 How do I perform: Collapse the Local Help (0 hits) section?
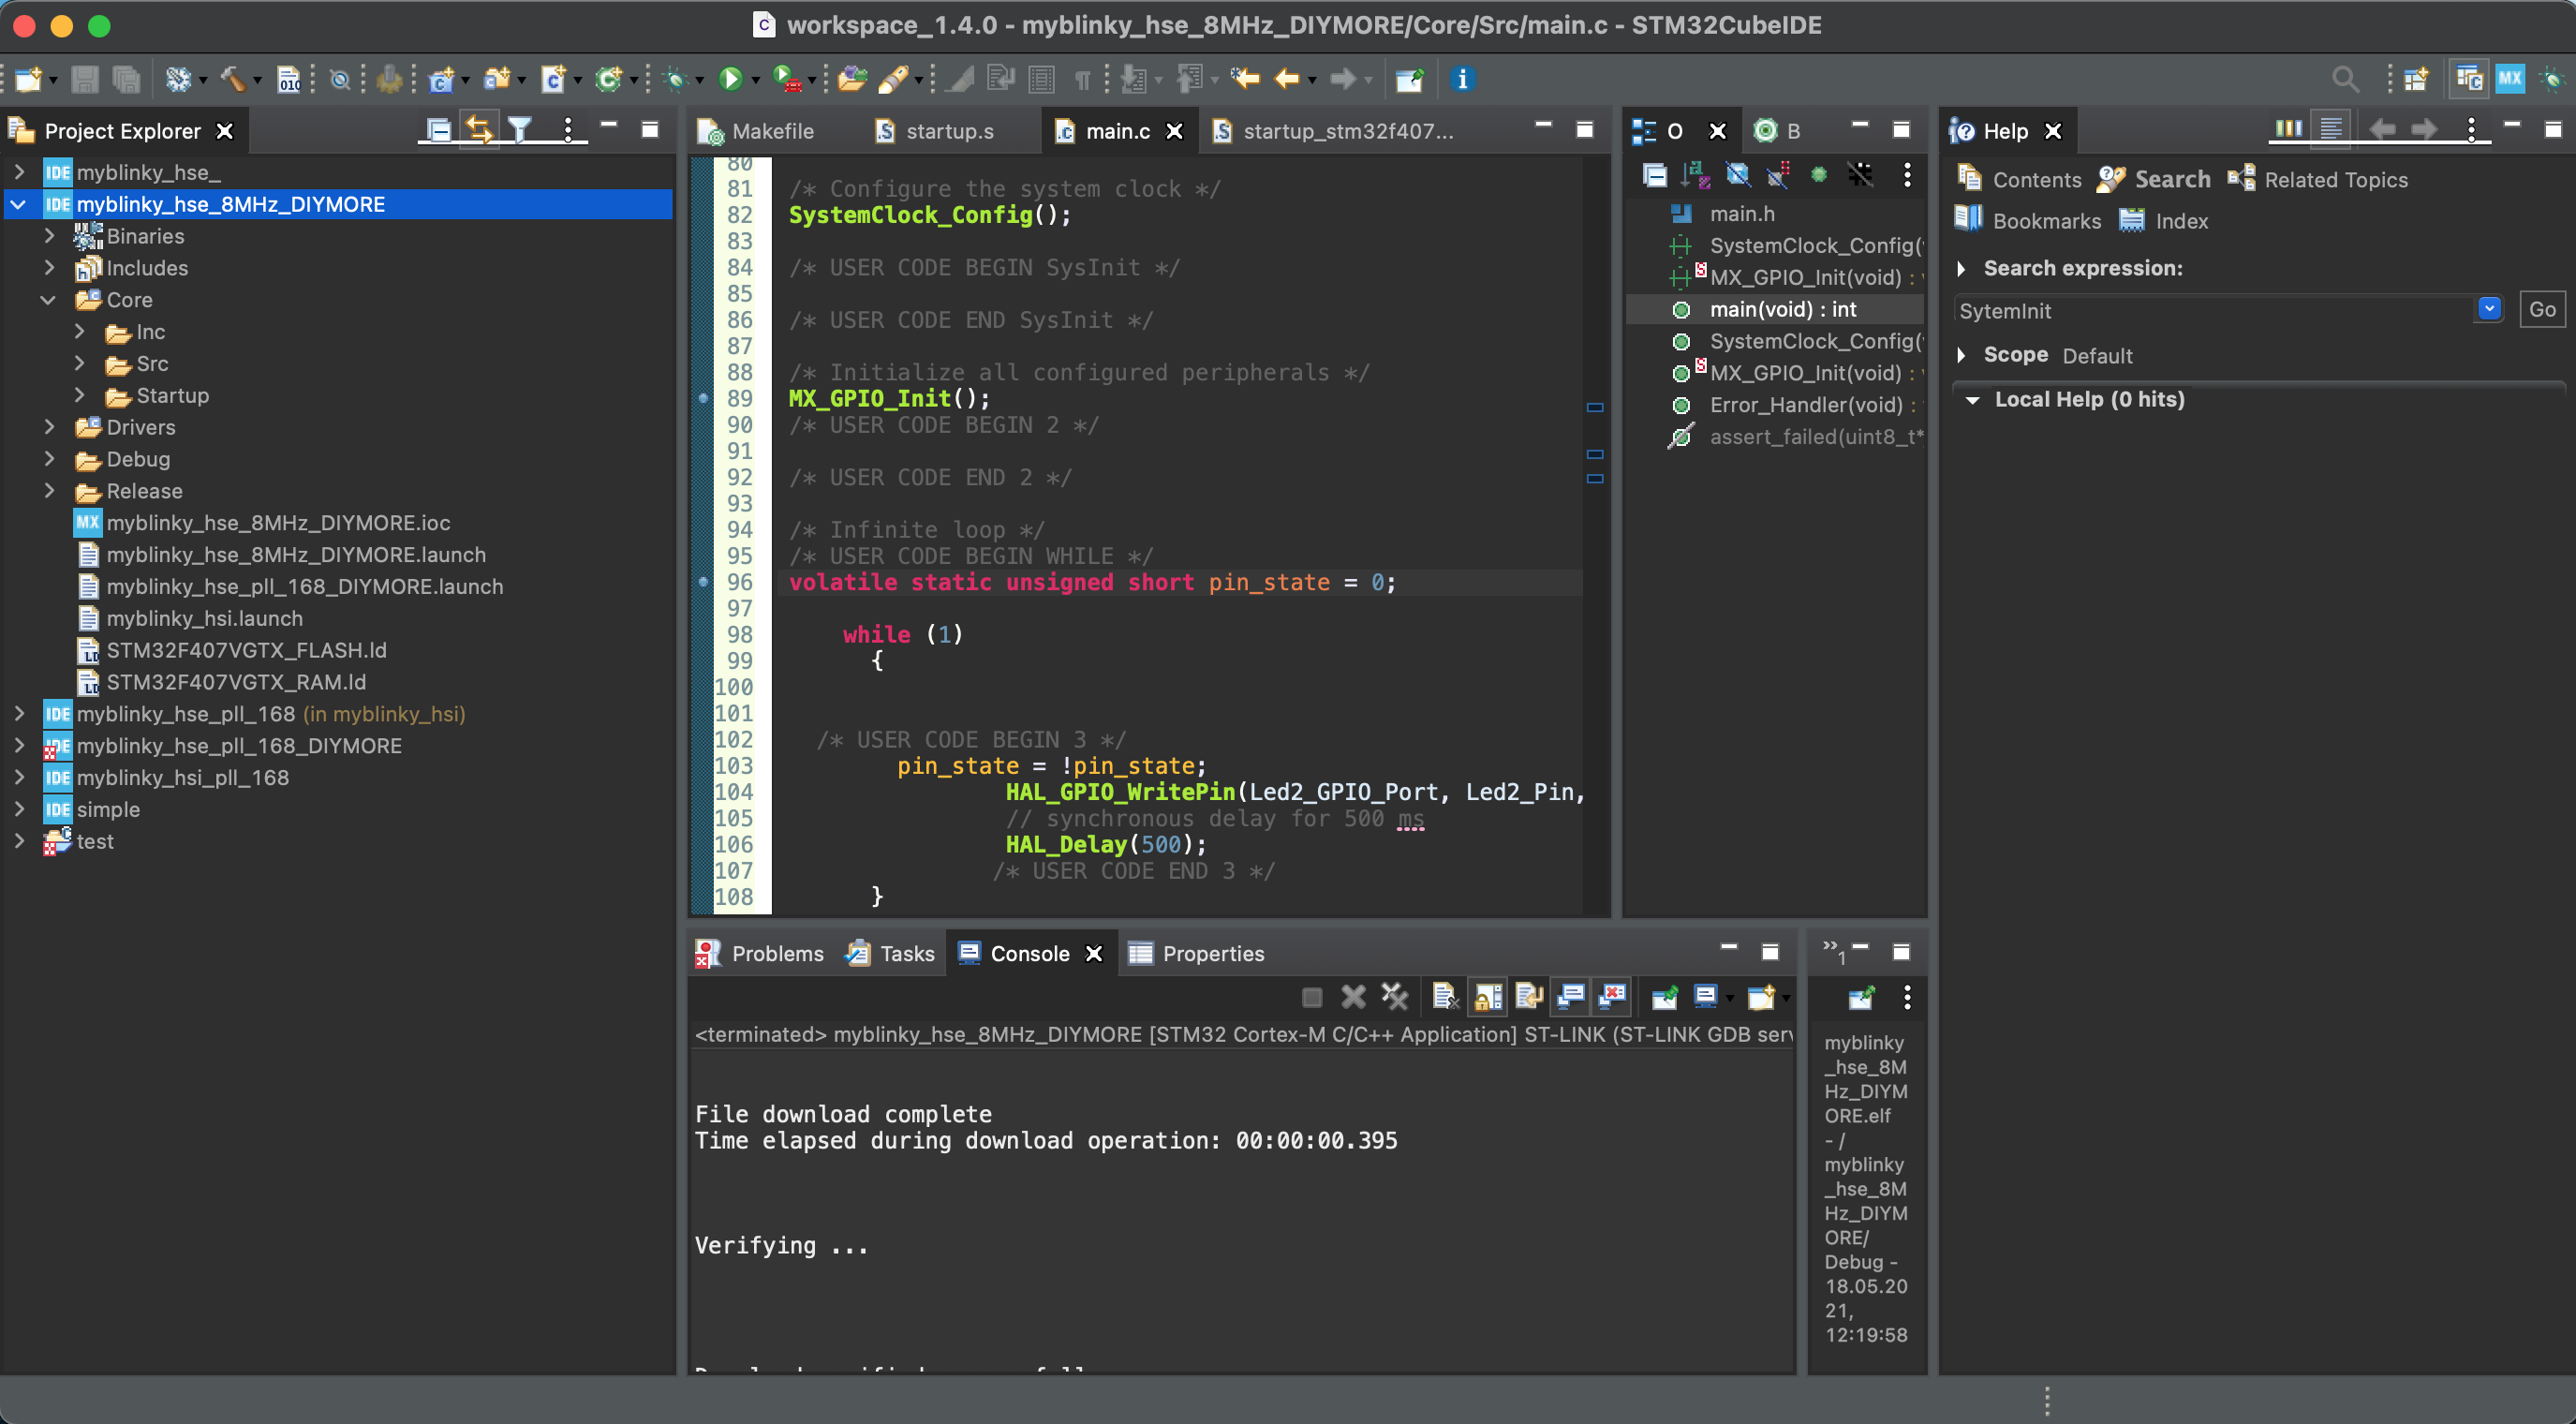(x=1972, y=400)
